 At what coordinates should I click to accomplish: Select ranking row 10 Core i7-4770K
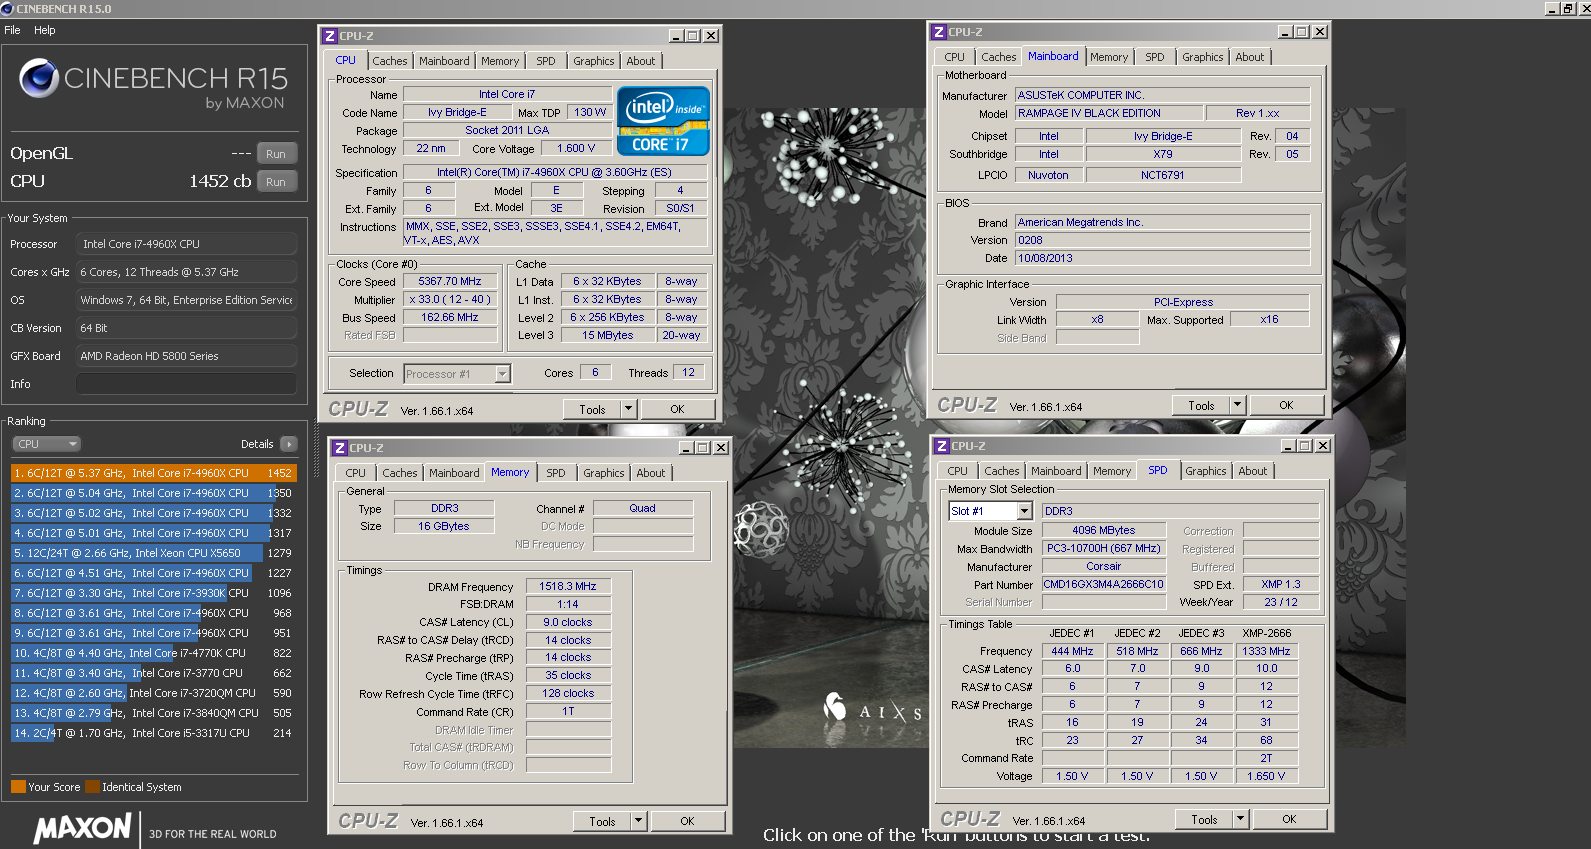[x=154, y=653]
